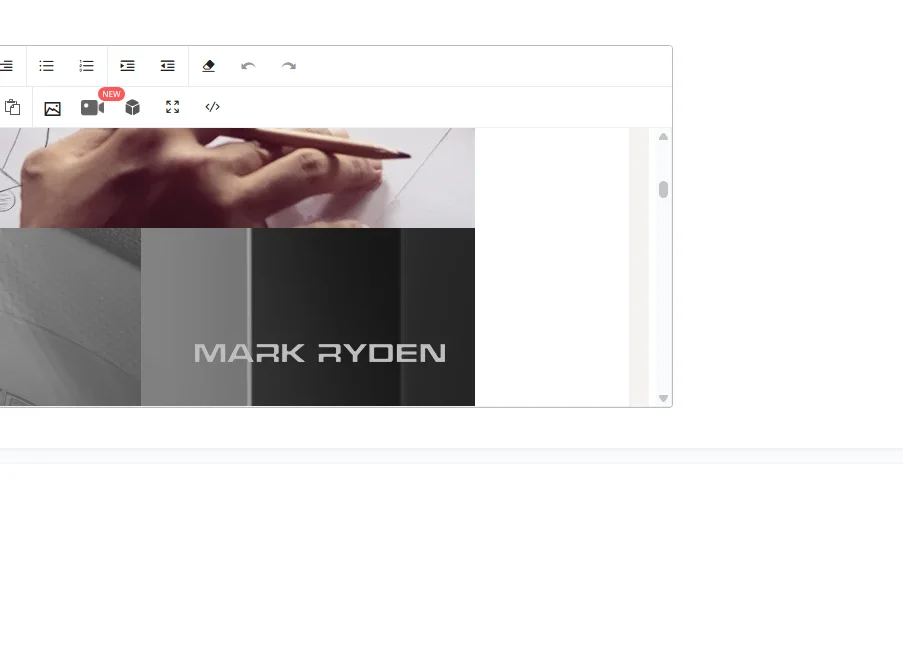Insert an image into editor

coord(52,108)
